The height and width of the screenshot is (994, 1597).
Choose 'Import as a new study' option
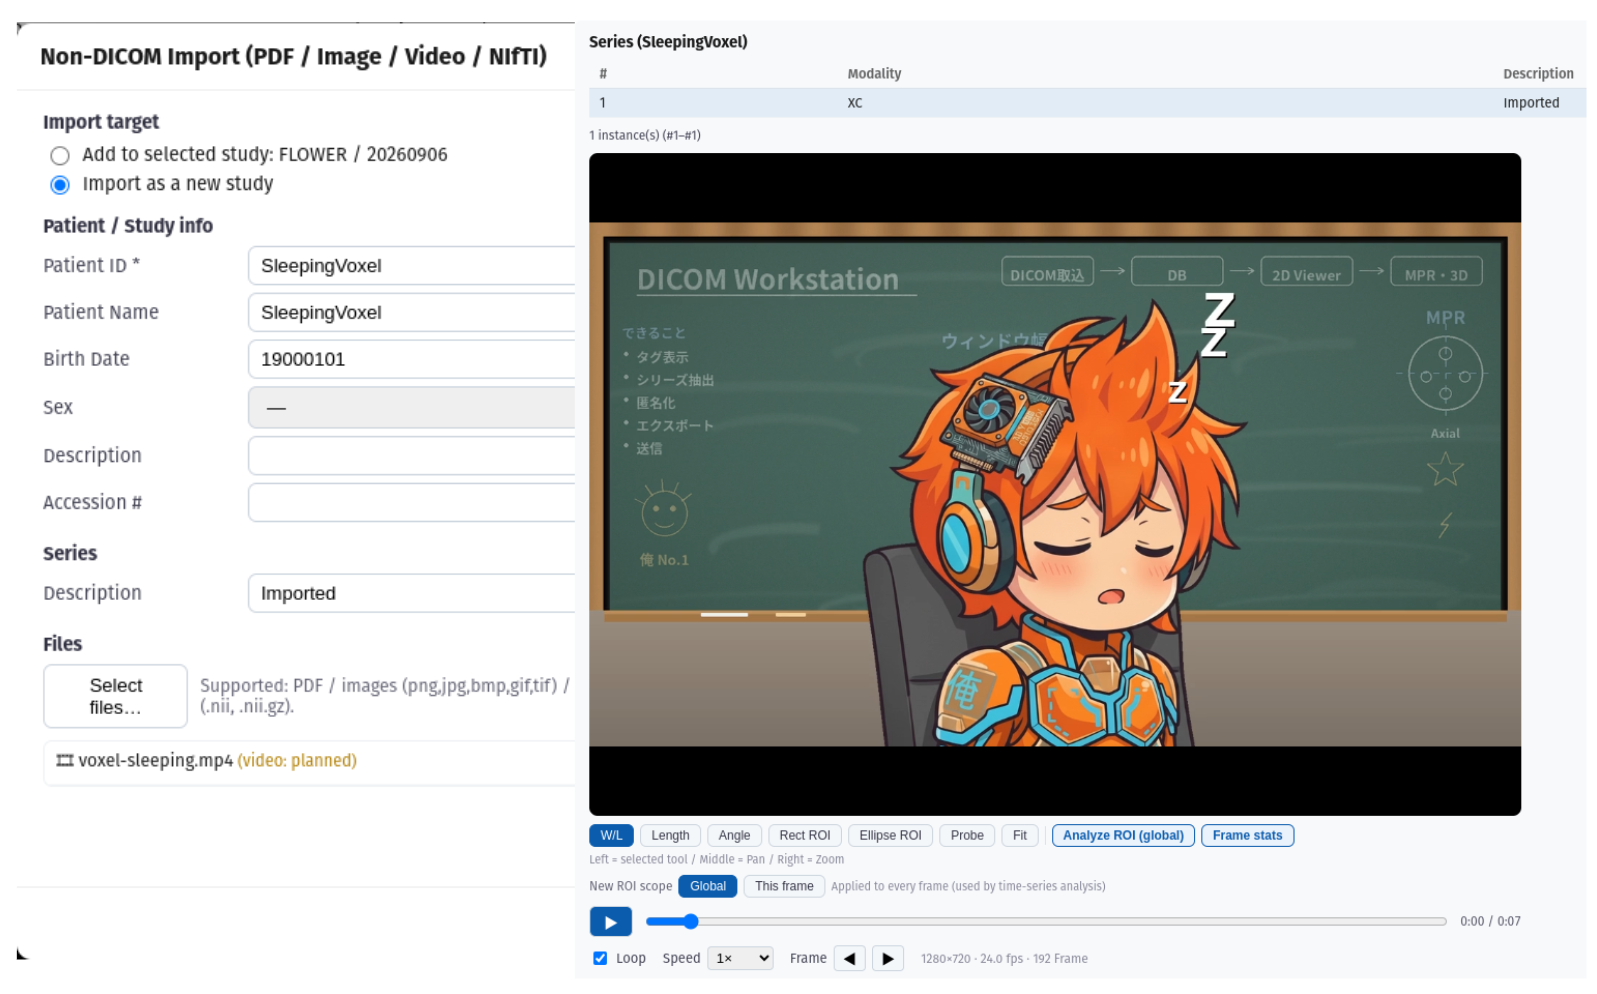point(60,185)
